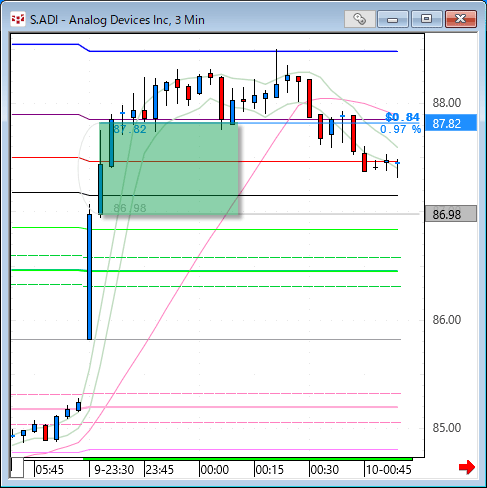Viewport: 487px width, 488px height.
Task: Click the 05:45 time axis label
Action: point(49,470)
